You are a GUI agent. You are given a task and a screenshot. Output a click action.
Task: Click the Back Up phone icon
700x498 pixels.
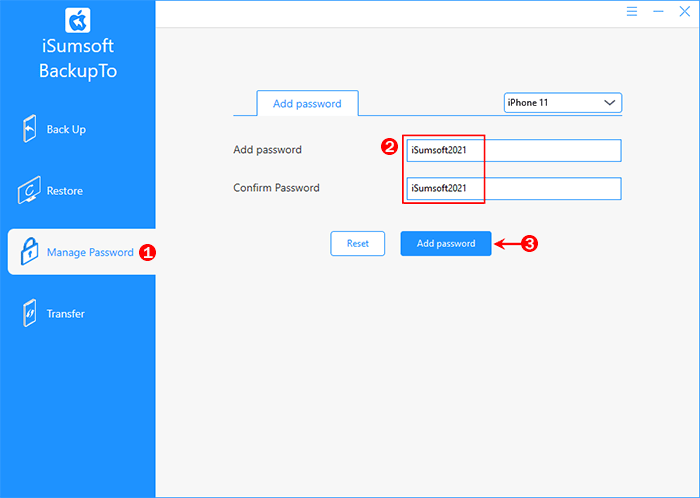tap(29, 129)
